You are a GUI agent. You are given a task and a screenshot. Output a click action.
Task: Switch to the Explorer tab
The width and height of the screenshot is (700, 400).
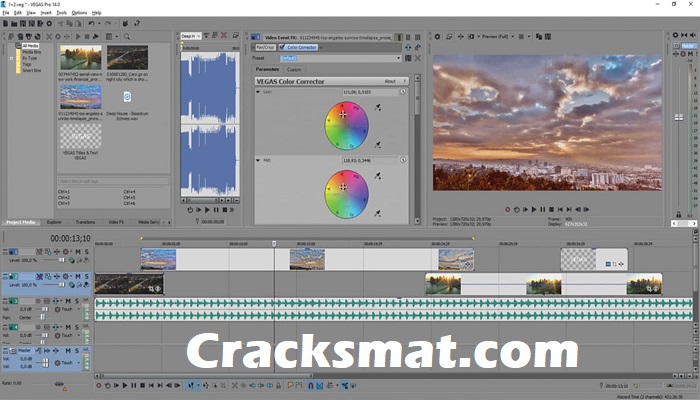pos(54,222)
